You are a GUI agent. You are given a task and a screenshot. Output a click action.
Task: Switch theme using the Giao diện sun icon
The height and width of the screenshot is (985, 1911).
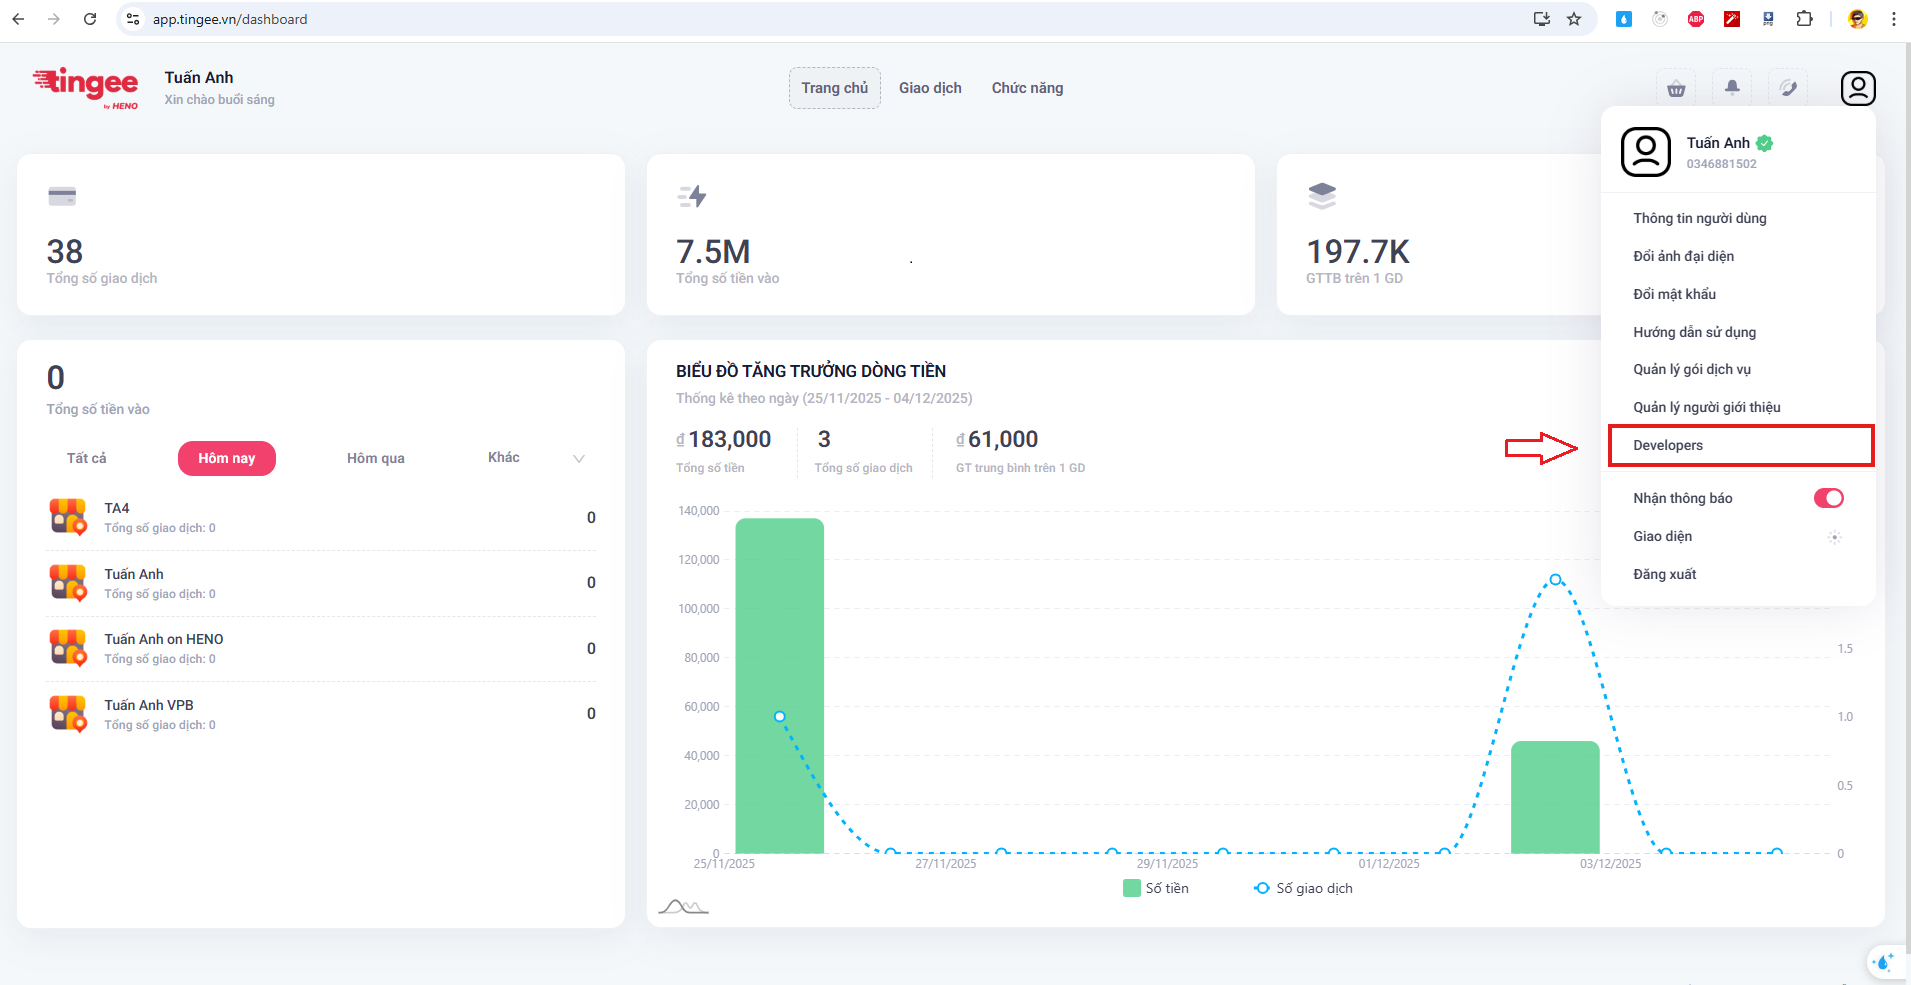1834,537
